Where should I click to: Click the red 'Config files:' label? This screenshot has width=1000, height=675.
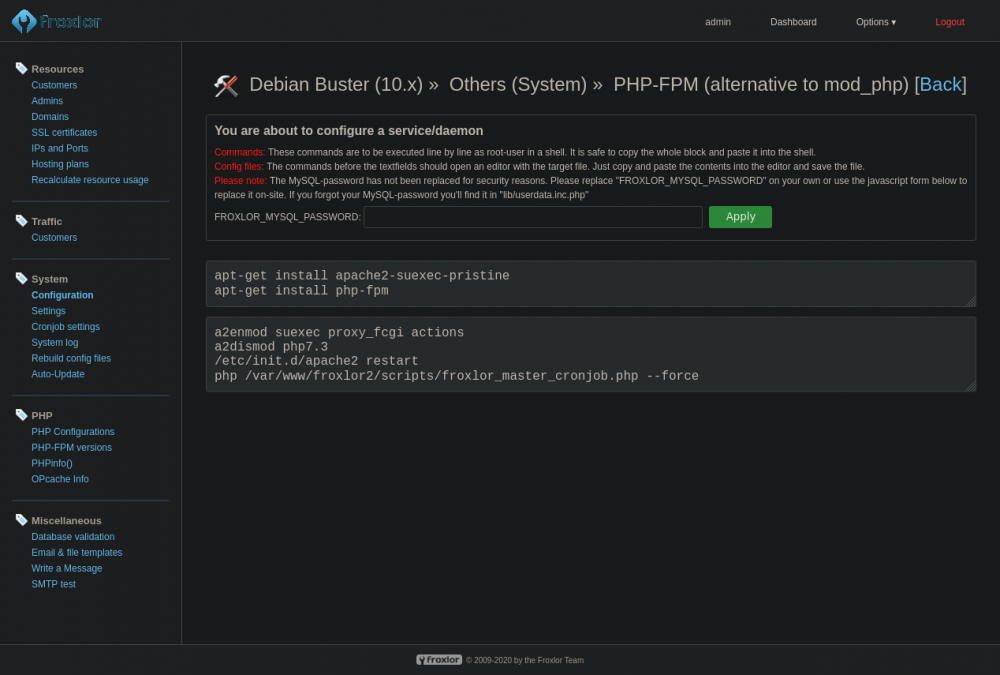239,167
